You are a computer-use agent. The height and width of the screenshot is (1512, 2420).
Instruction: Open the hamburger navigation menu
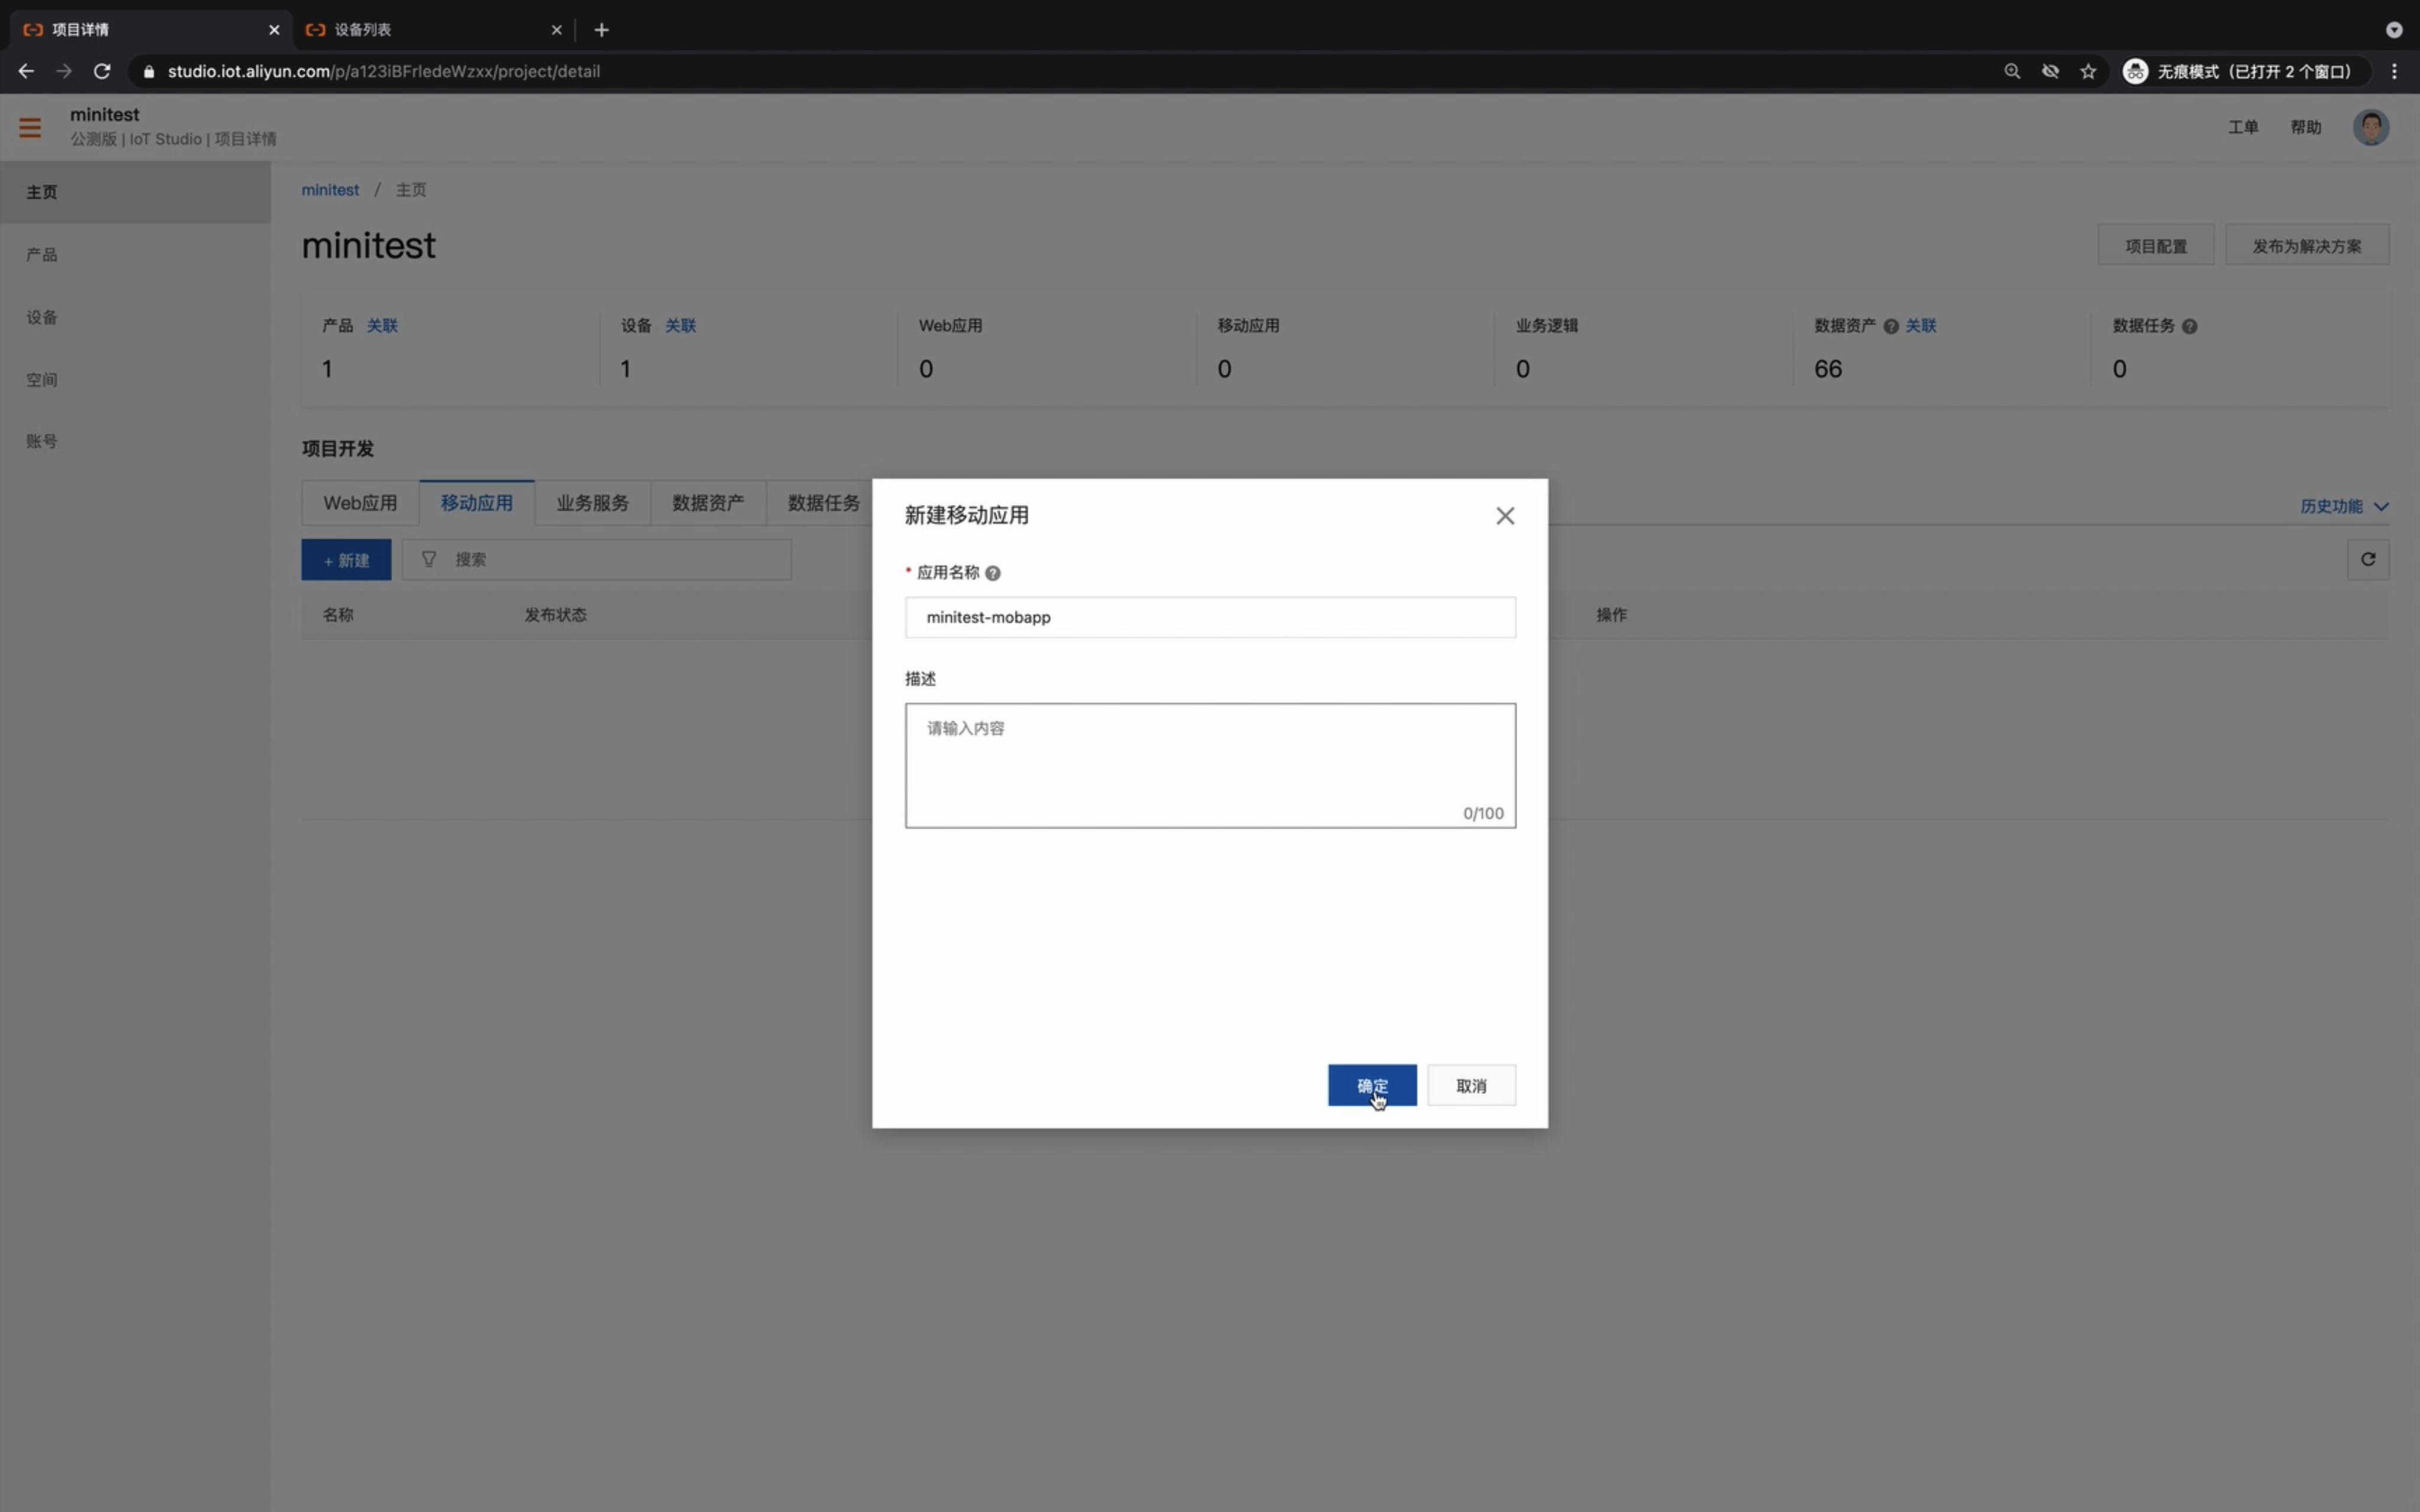pyautogui.click(x=30, y=127)
